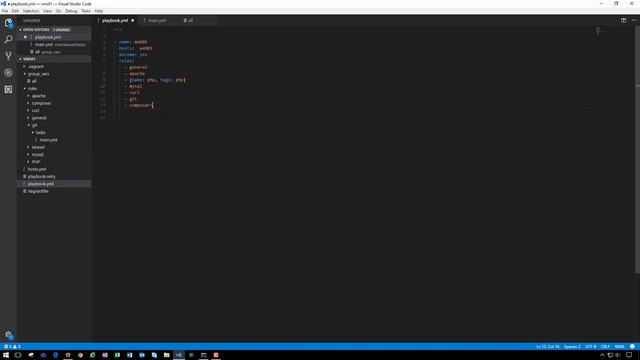Image resolution: width=640 pixels, height=360 pixels.
Task: Collapse the group_vars folder
Action: pyautogui.click(x=24, y=74)
